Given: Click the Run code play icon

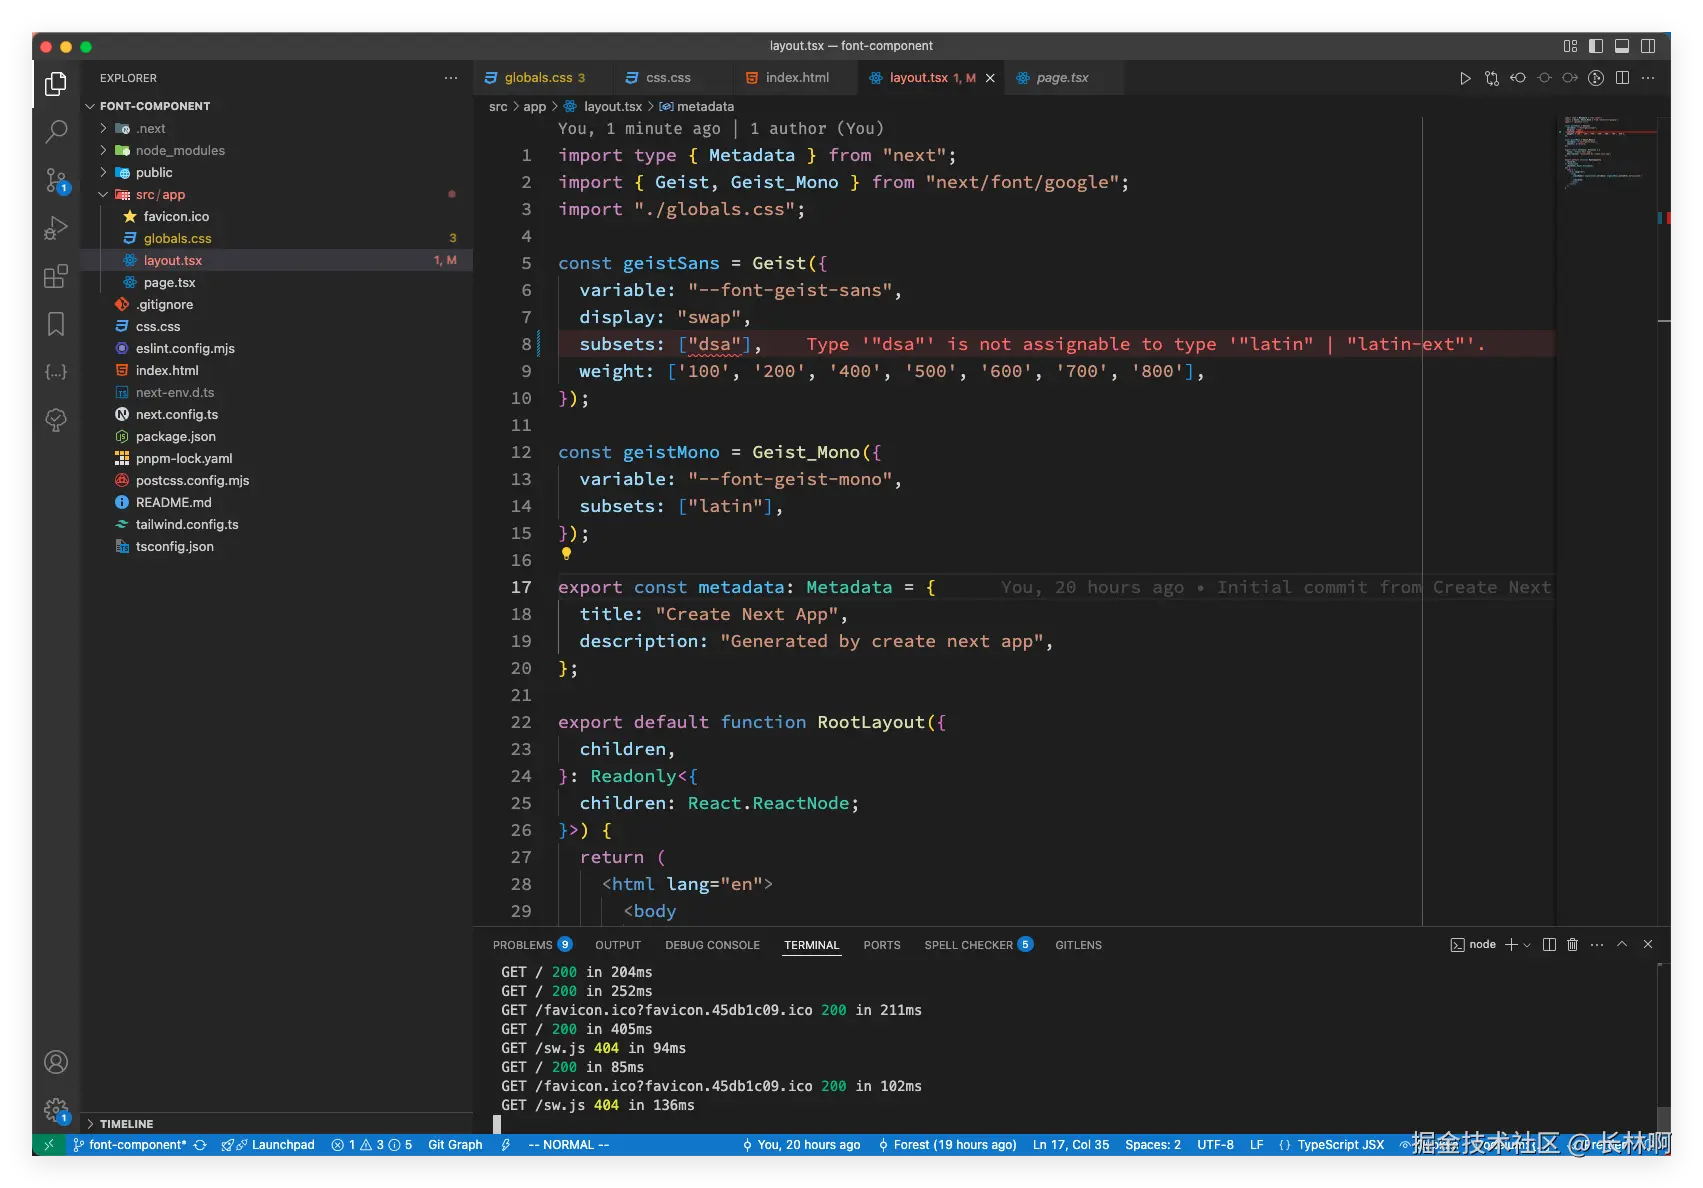Looking at the screenshot, I should pos(1465,78).
